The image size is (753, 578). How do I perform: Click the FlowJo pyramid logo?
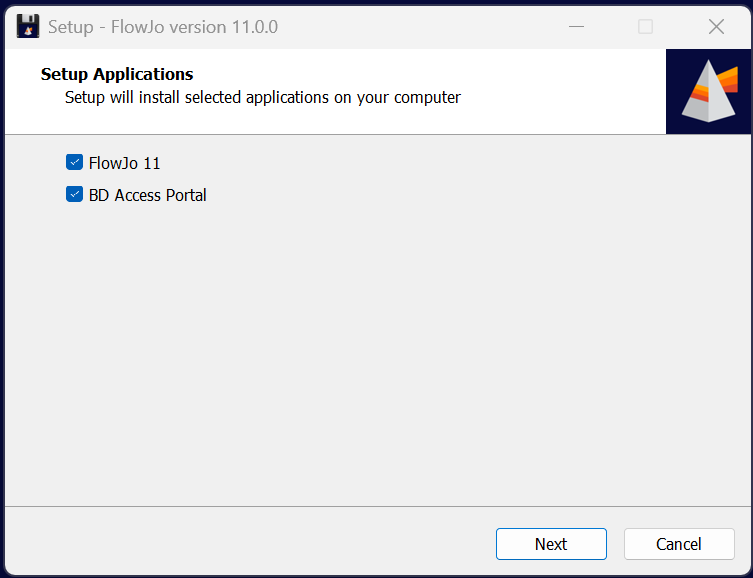709,91
